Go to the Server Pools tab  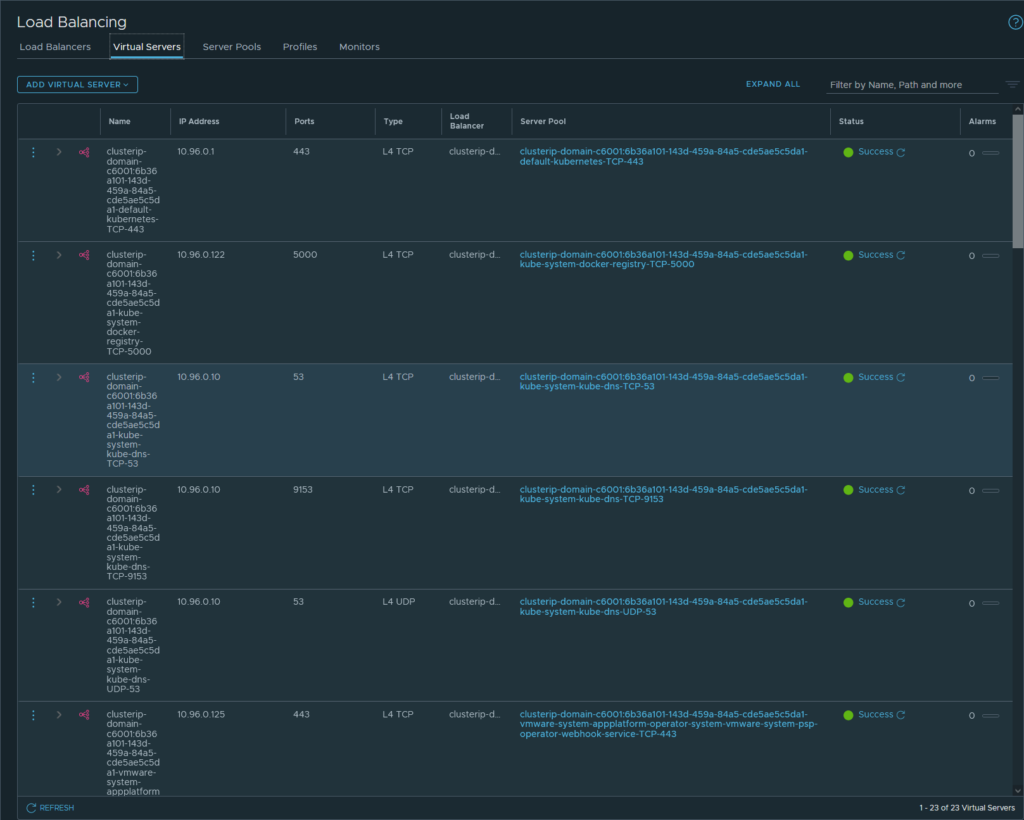pyautogui.click(x=232, y=47)
